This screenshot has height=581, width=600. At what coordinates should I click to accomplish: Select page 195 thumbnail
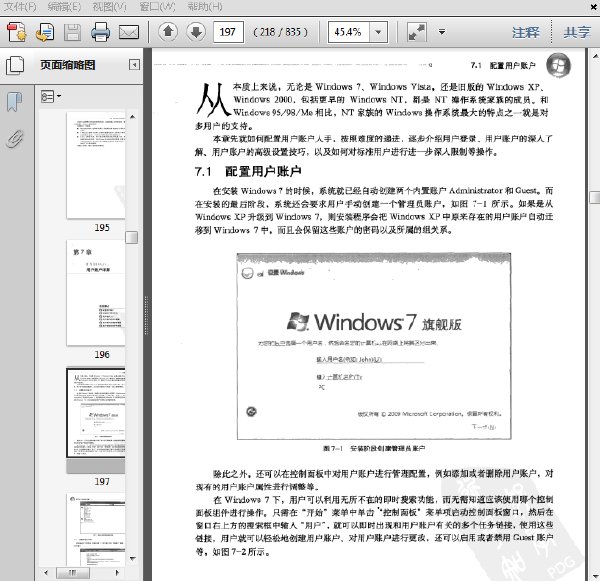pos(96,165)
